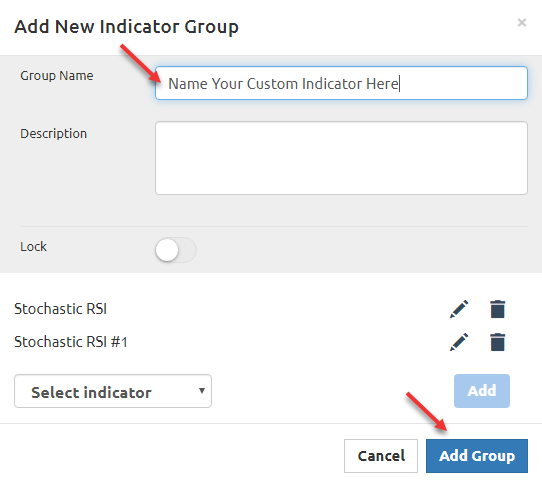Click the Group Name label

pyautogui.click(x=57, y=75)
